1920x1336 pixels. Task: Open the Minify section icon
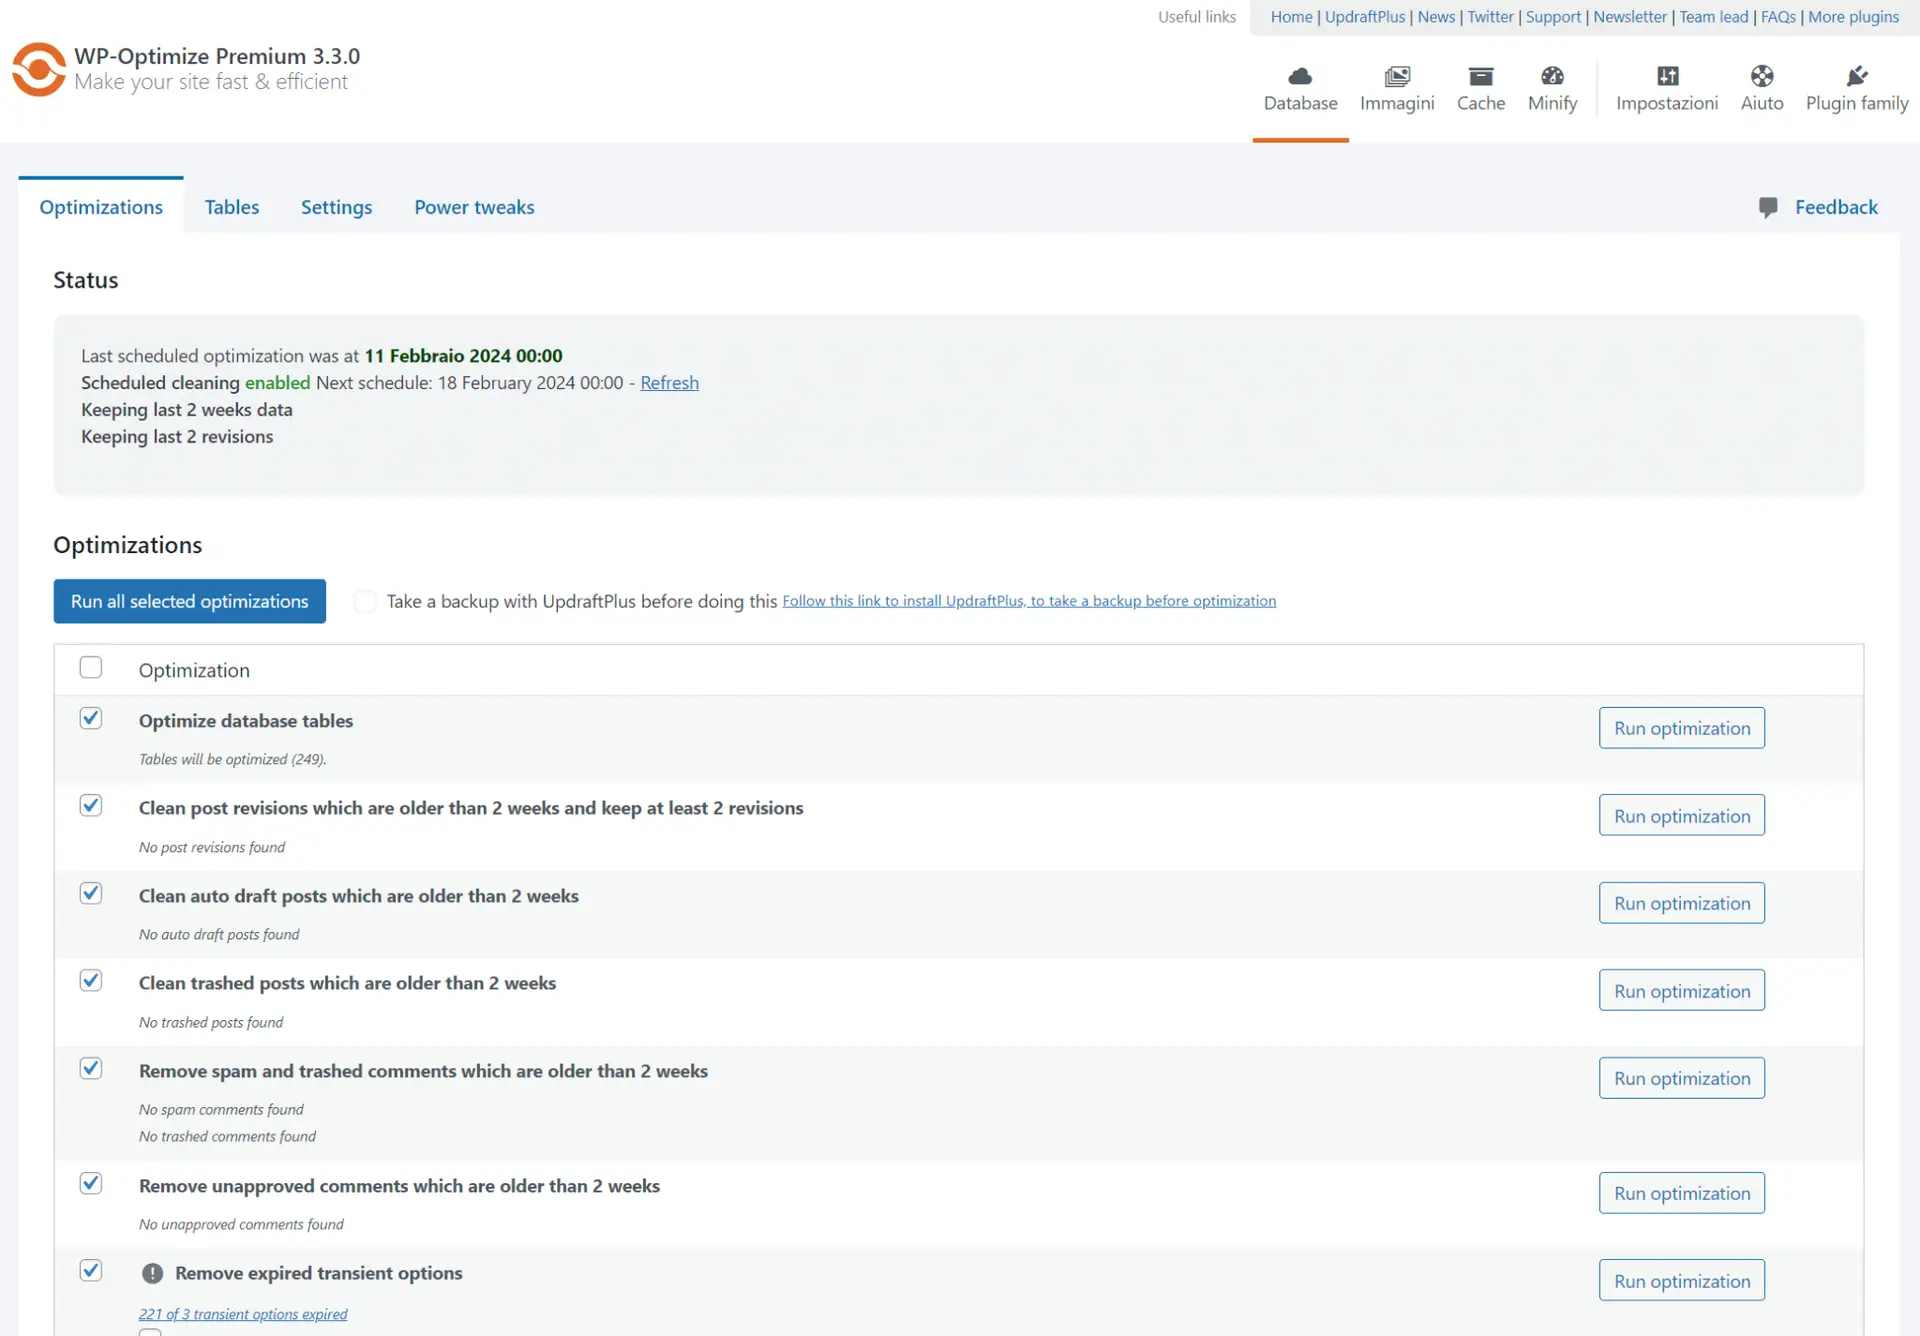1552,76
